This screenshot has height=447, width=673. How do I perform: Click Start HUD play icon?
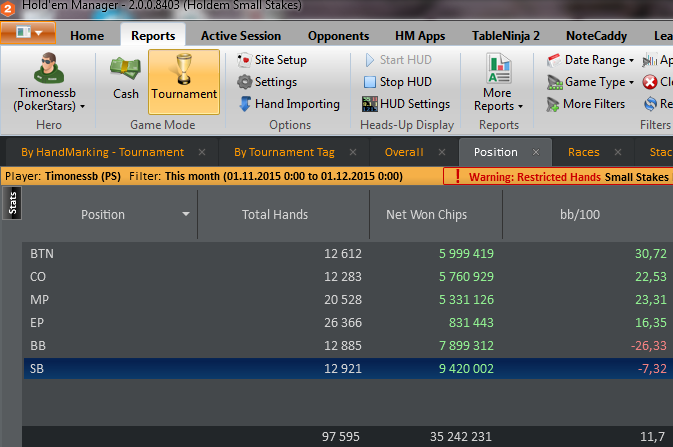point(370,60)
